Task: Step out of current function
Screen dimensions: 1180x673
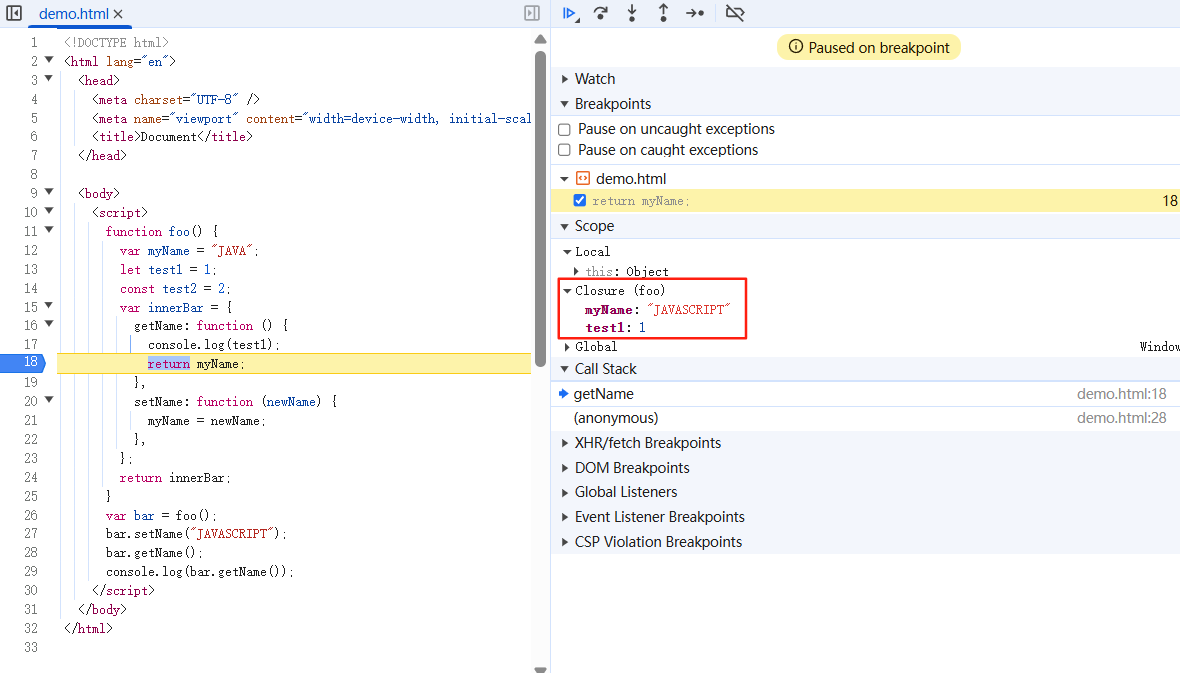Action: pyautogui.click(x=663, y=13)
